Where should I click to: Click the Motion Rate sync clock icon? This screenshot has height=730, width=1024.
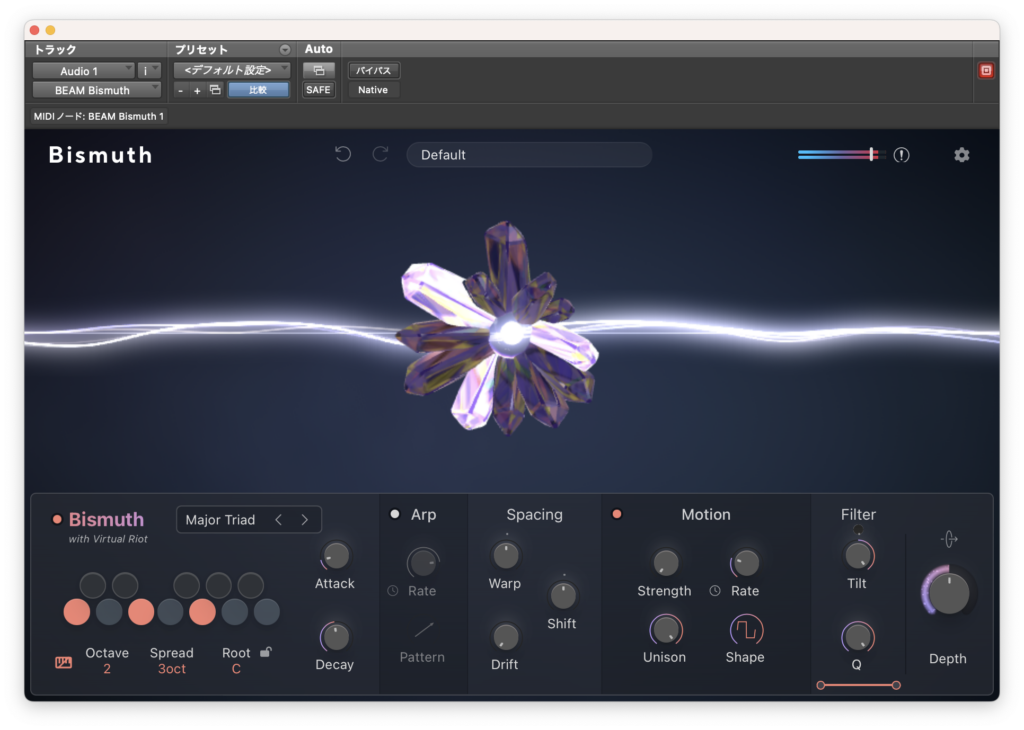715,590
